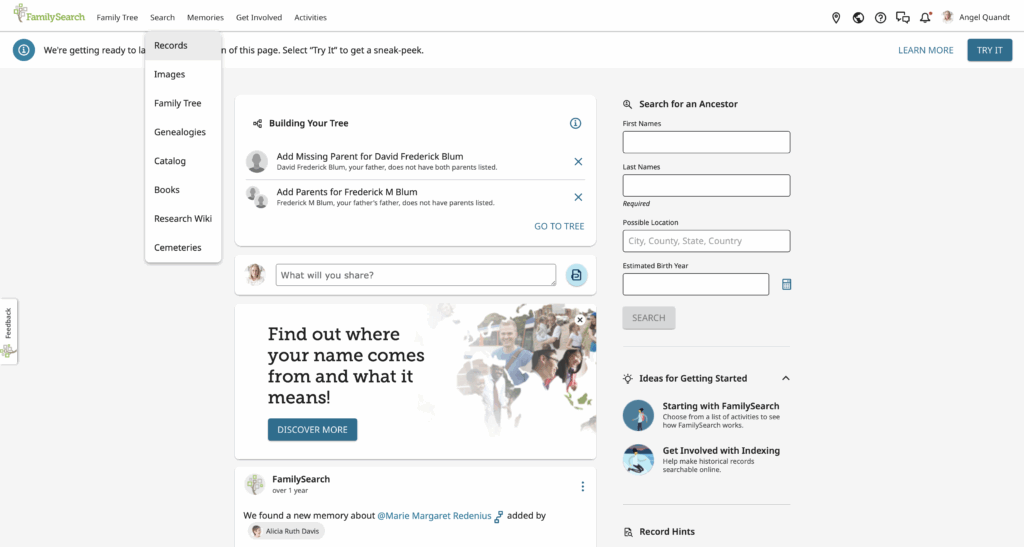
Task: Focus the First Names input field
Action: pyautogui.click(x=706, y=142)
